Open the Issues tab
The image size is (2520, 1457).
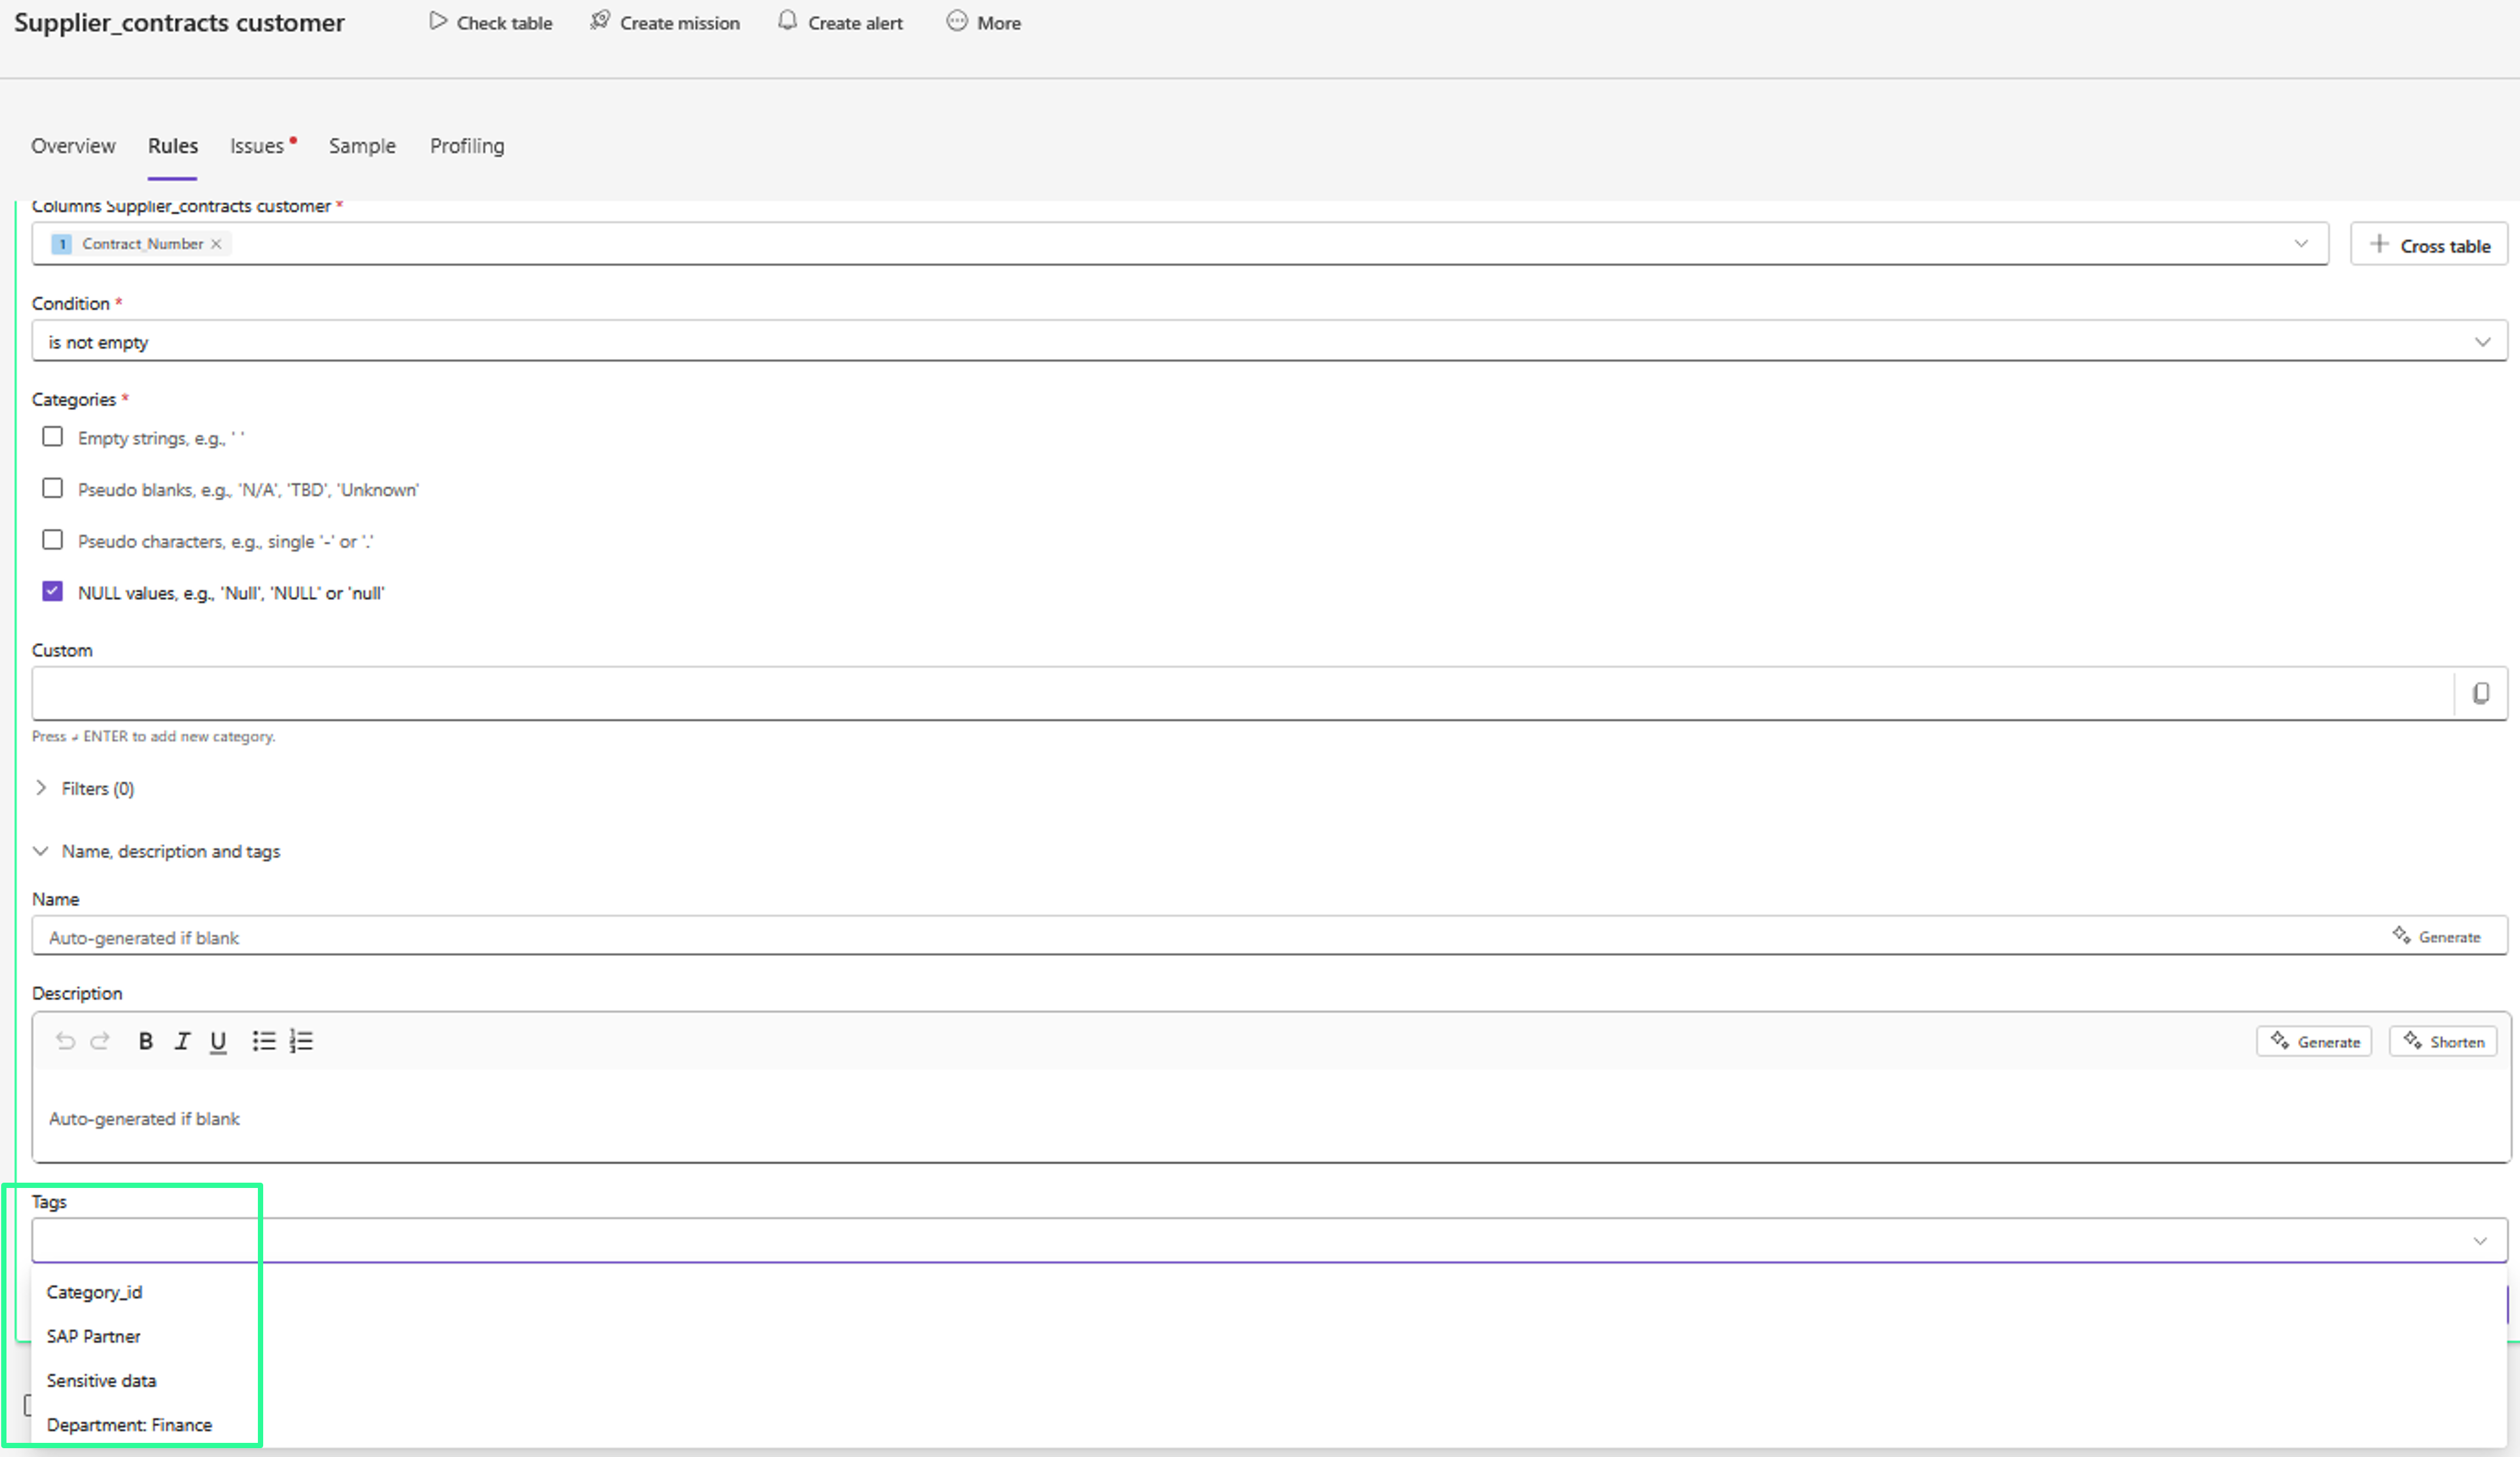[258, 146]
